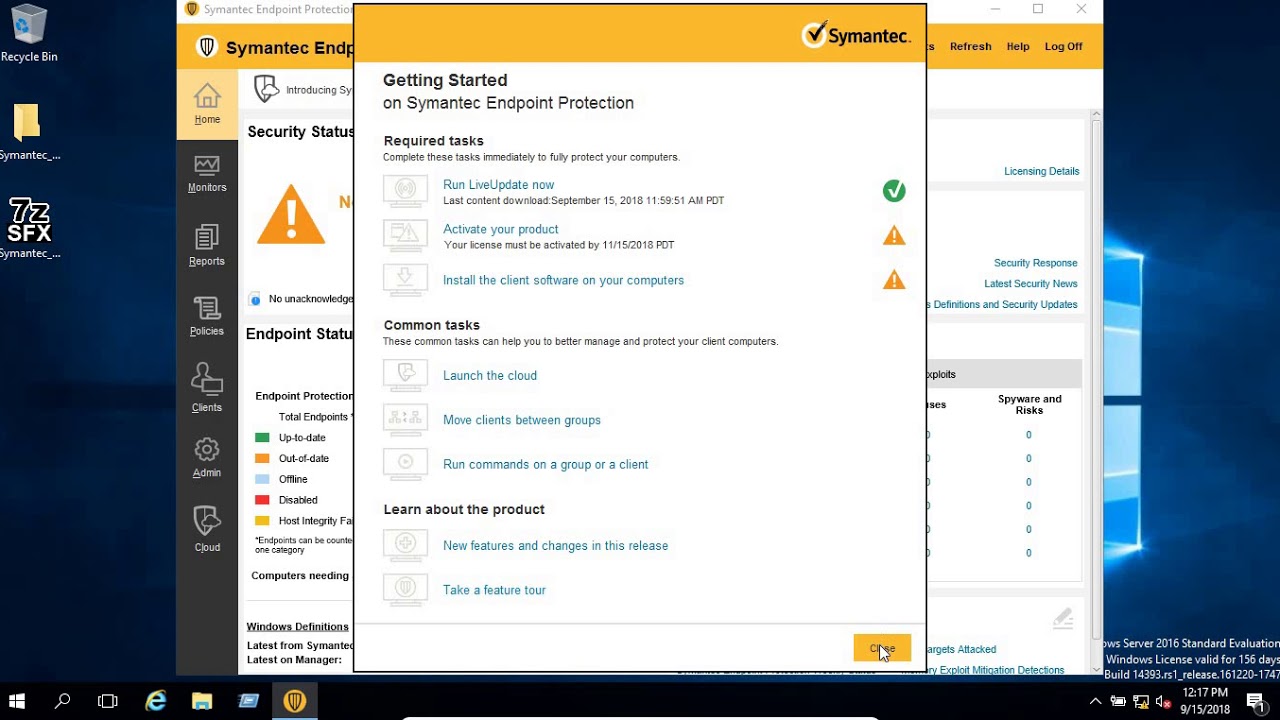The image size is (1280, 720).
Task: Click the New features and changes icon
Action: [405, 545]
